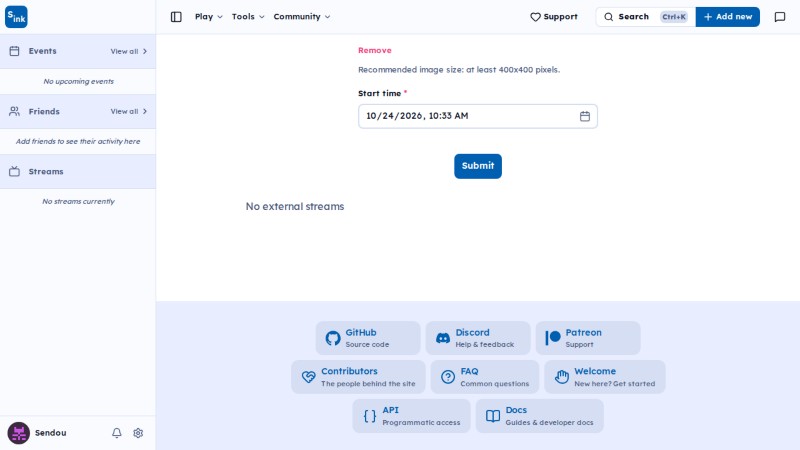Open the Tools menu
The height and width of the screenshot is (450, 800).
pos(248,17)
